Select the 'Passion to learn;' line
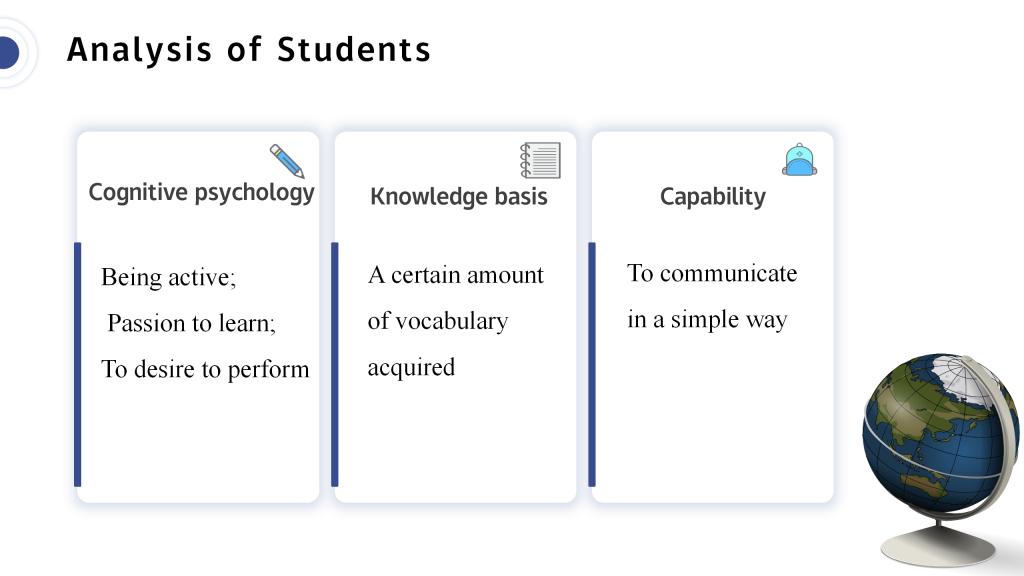The width and height of the screenshot is (1024, 576). point(191,323)
